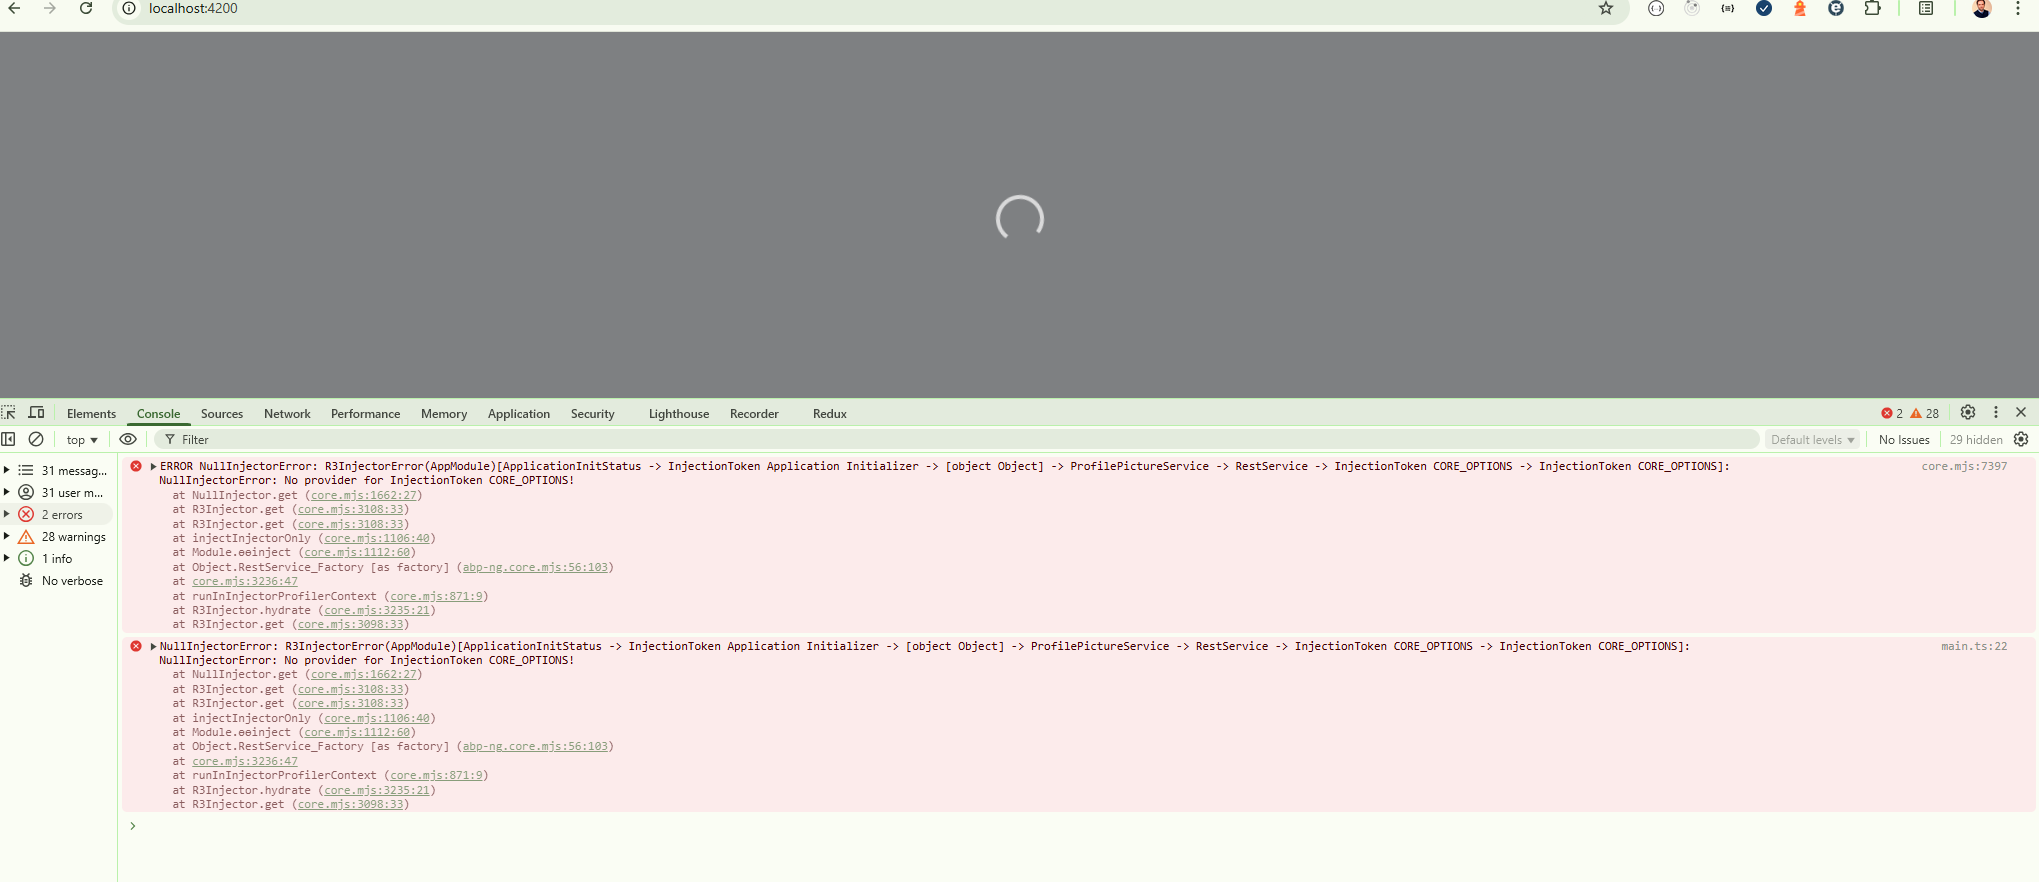Viewport: 2039px width, 882px height.
Task: Go back to the previous page
Action: (14, 8)
